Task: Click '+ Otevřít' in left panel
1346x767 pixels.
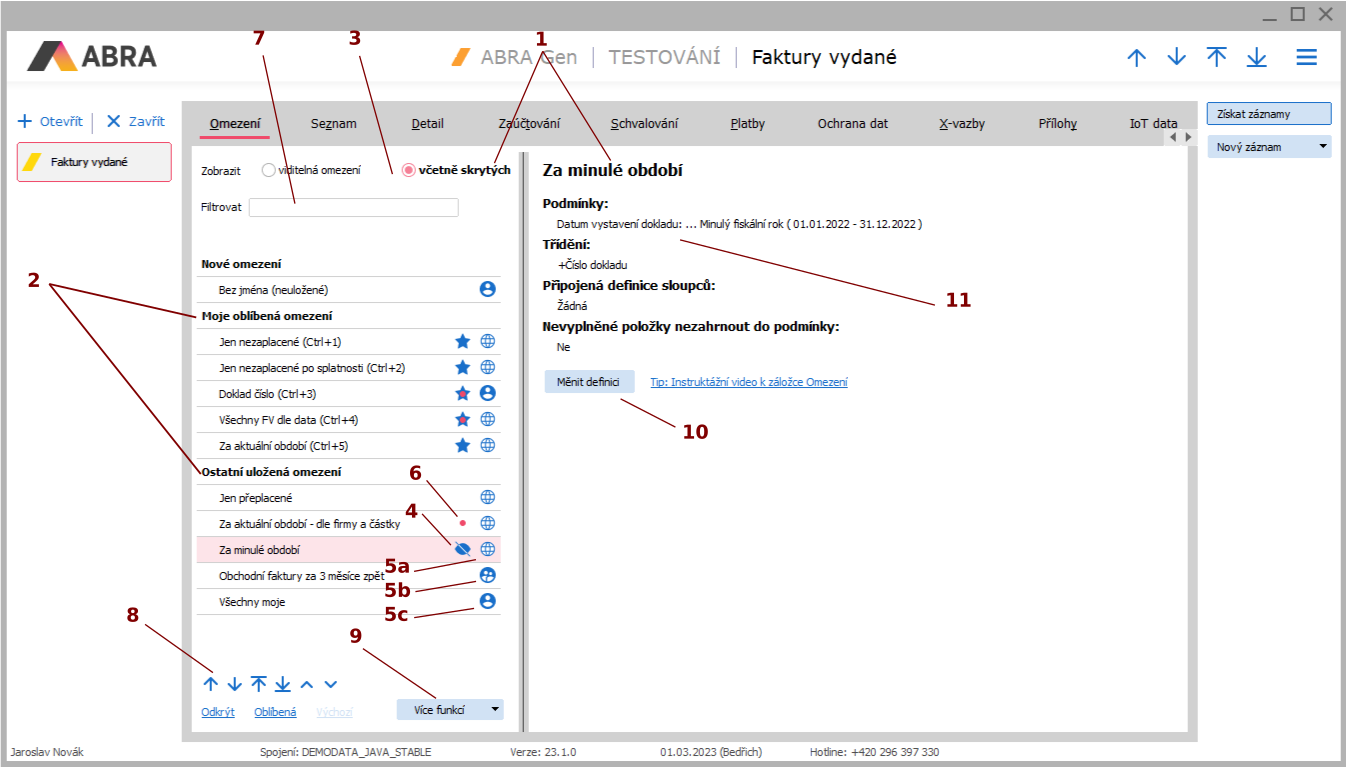Action: coord(50,121)
